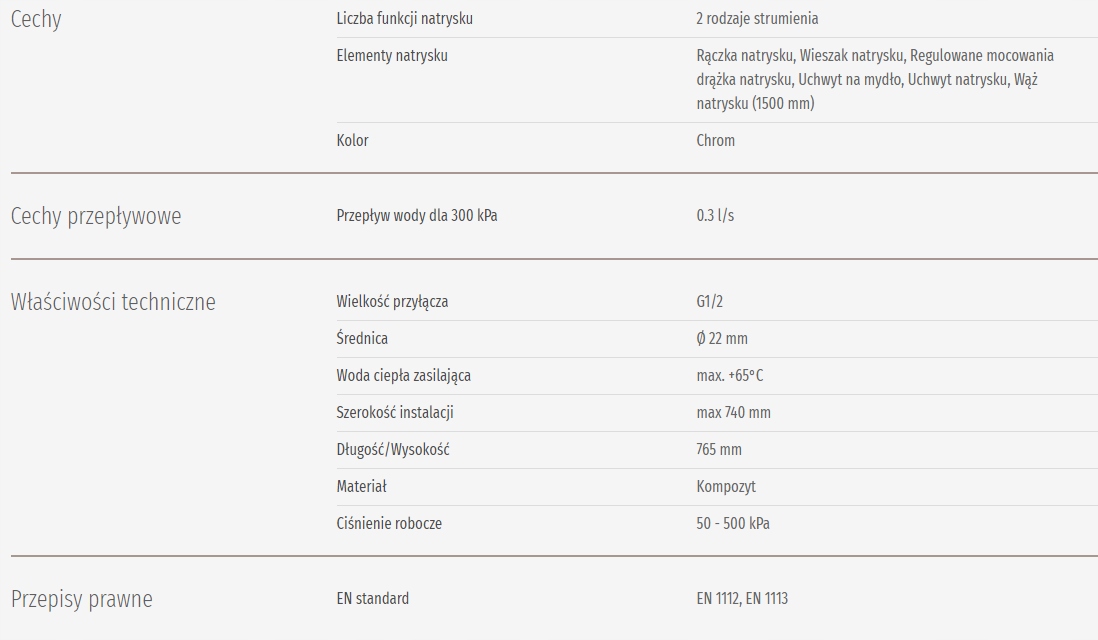1098x640 pixels.
Task: Click the Cechy przepływowe section heading
Action: coord(96,216)
